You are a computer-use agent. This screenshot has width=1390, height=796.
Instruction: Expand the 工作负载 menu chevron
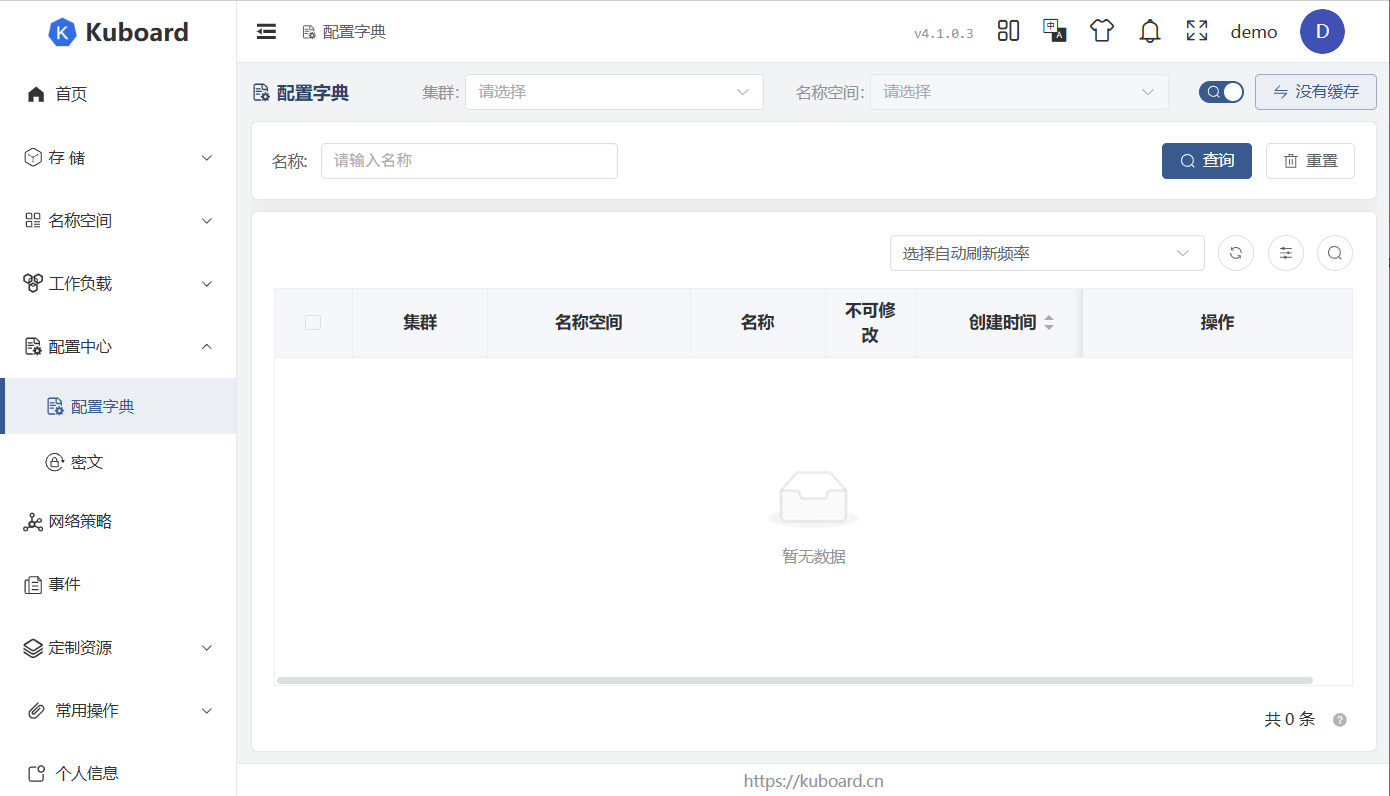click(207, 284)
